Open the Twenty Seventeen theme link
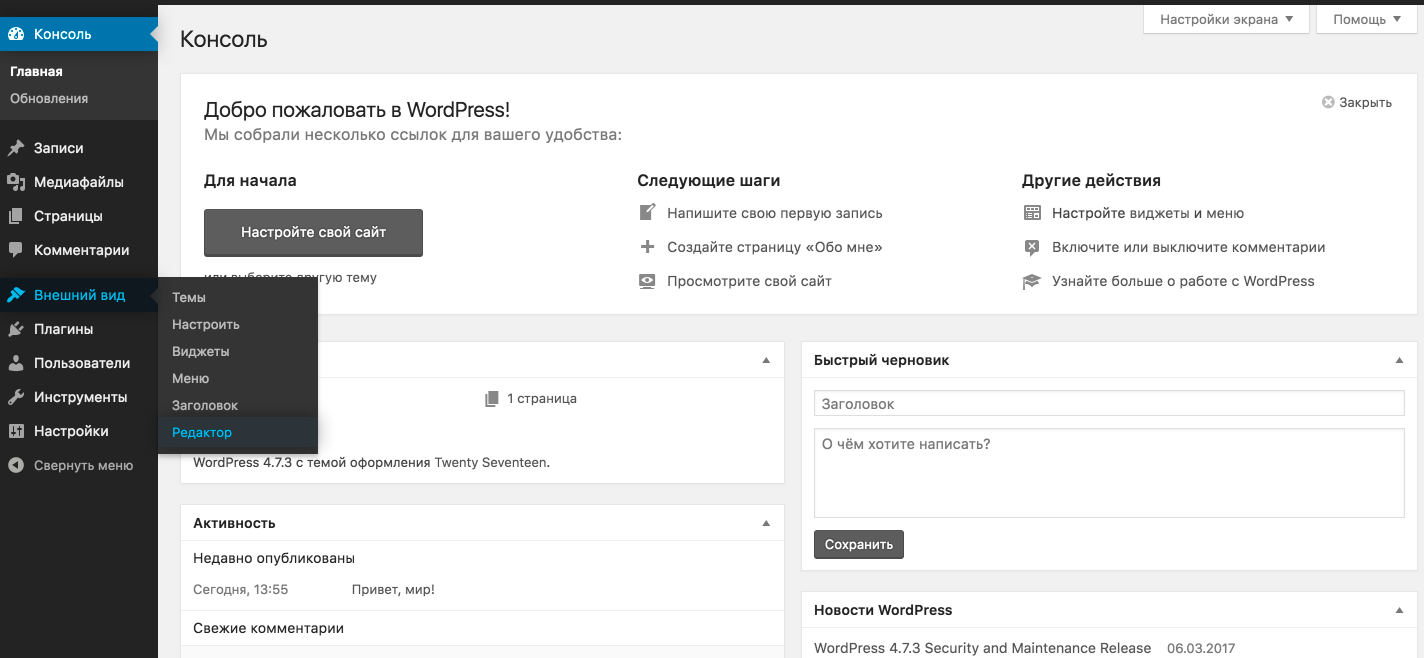Screen dimensions: 1424x658 tap(490, 463)
